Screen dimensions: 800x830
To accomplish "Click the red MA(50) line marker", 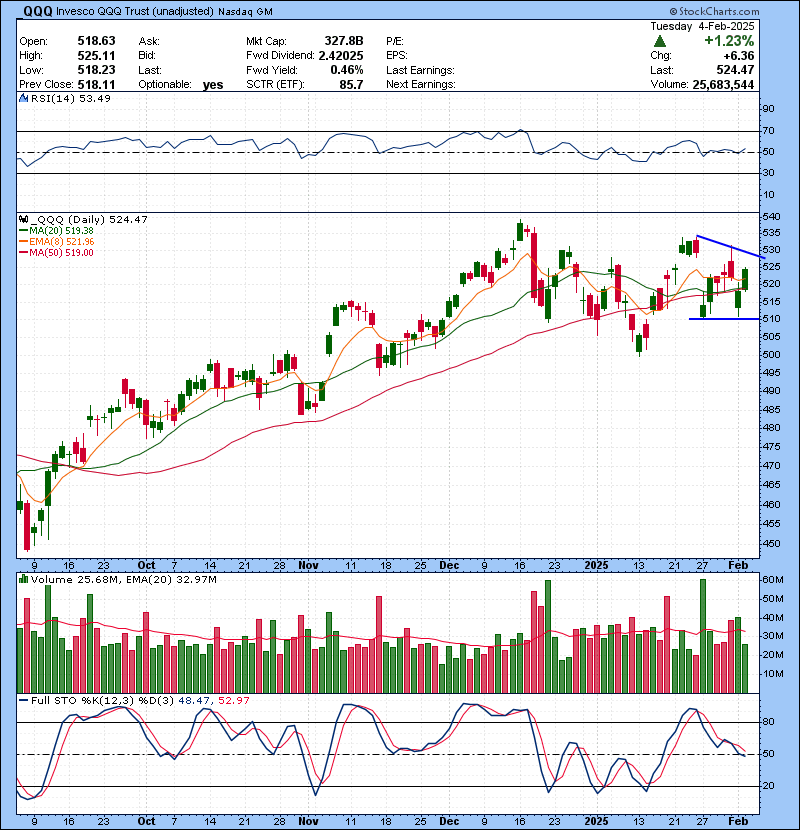I will 25,251.
